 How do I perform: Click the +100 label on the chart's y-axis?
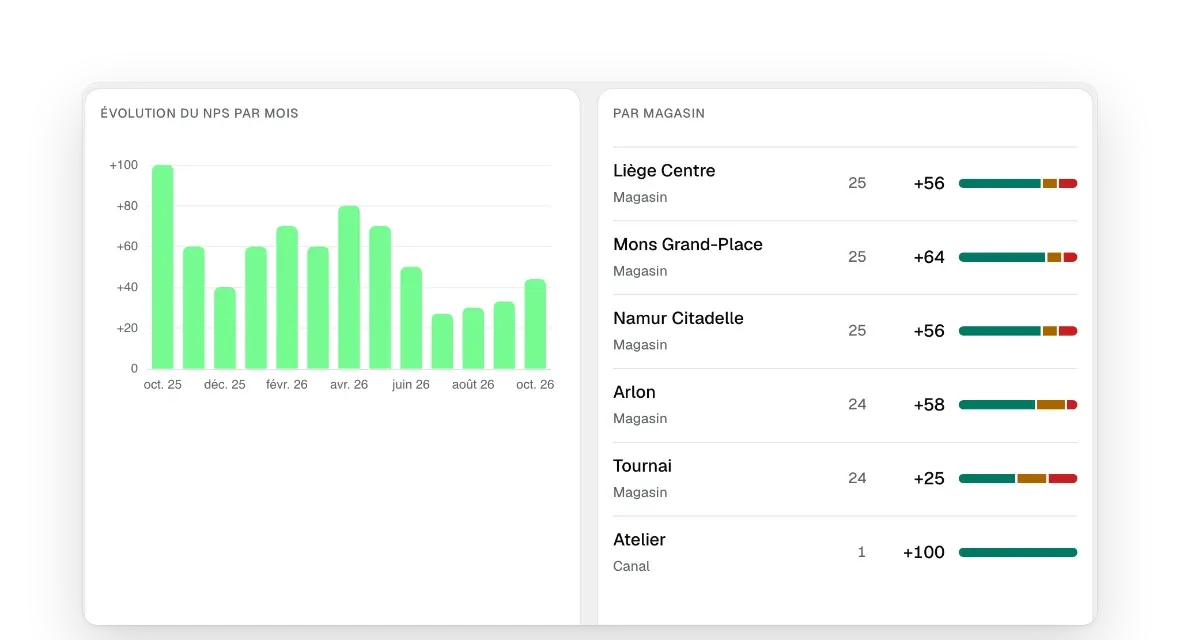pos(123,165)
